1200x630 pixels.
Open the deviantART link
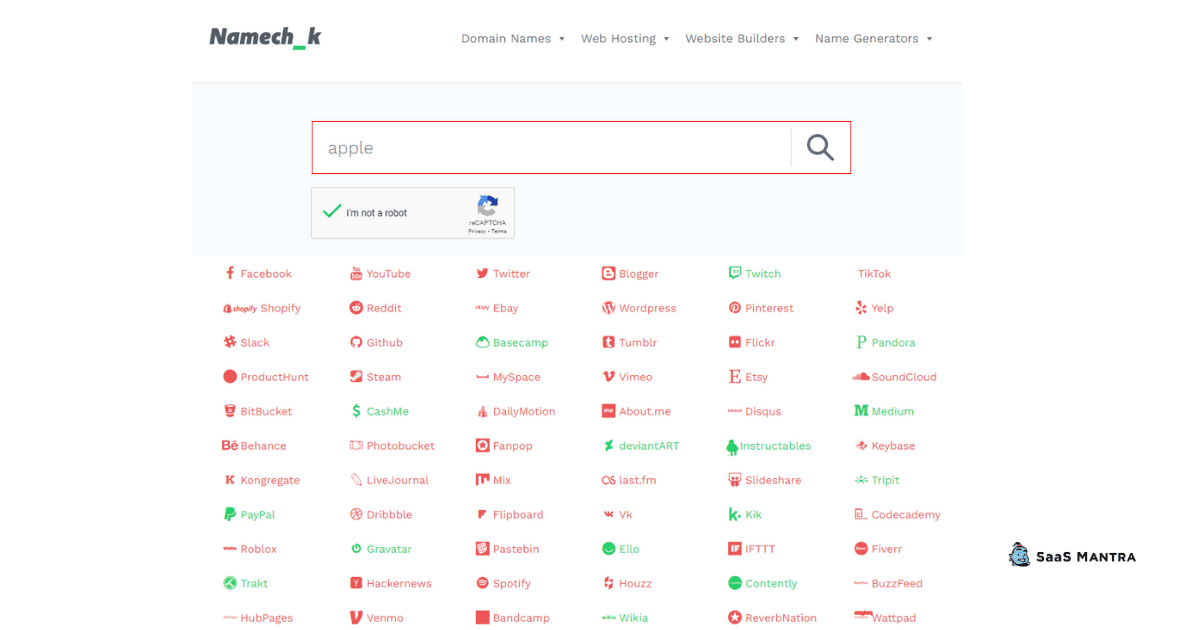click(x=640, y=446)
